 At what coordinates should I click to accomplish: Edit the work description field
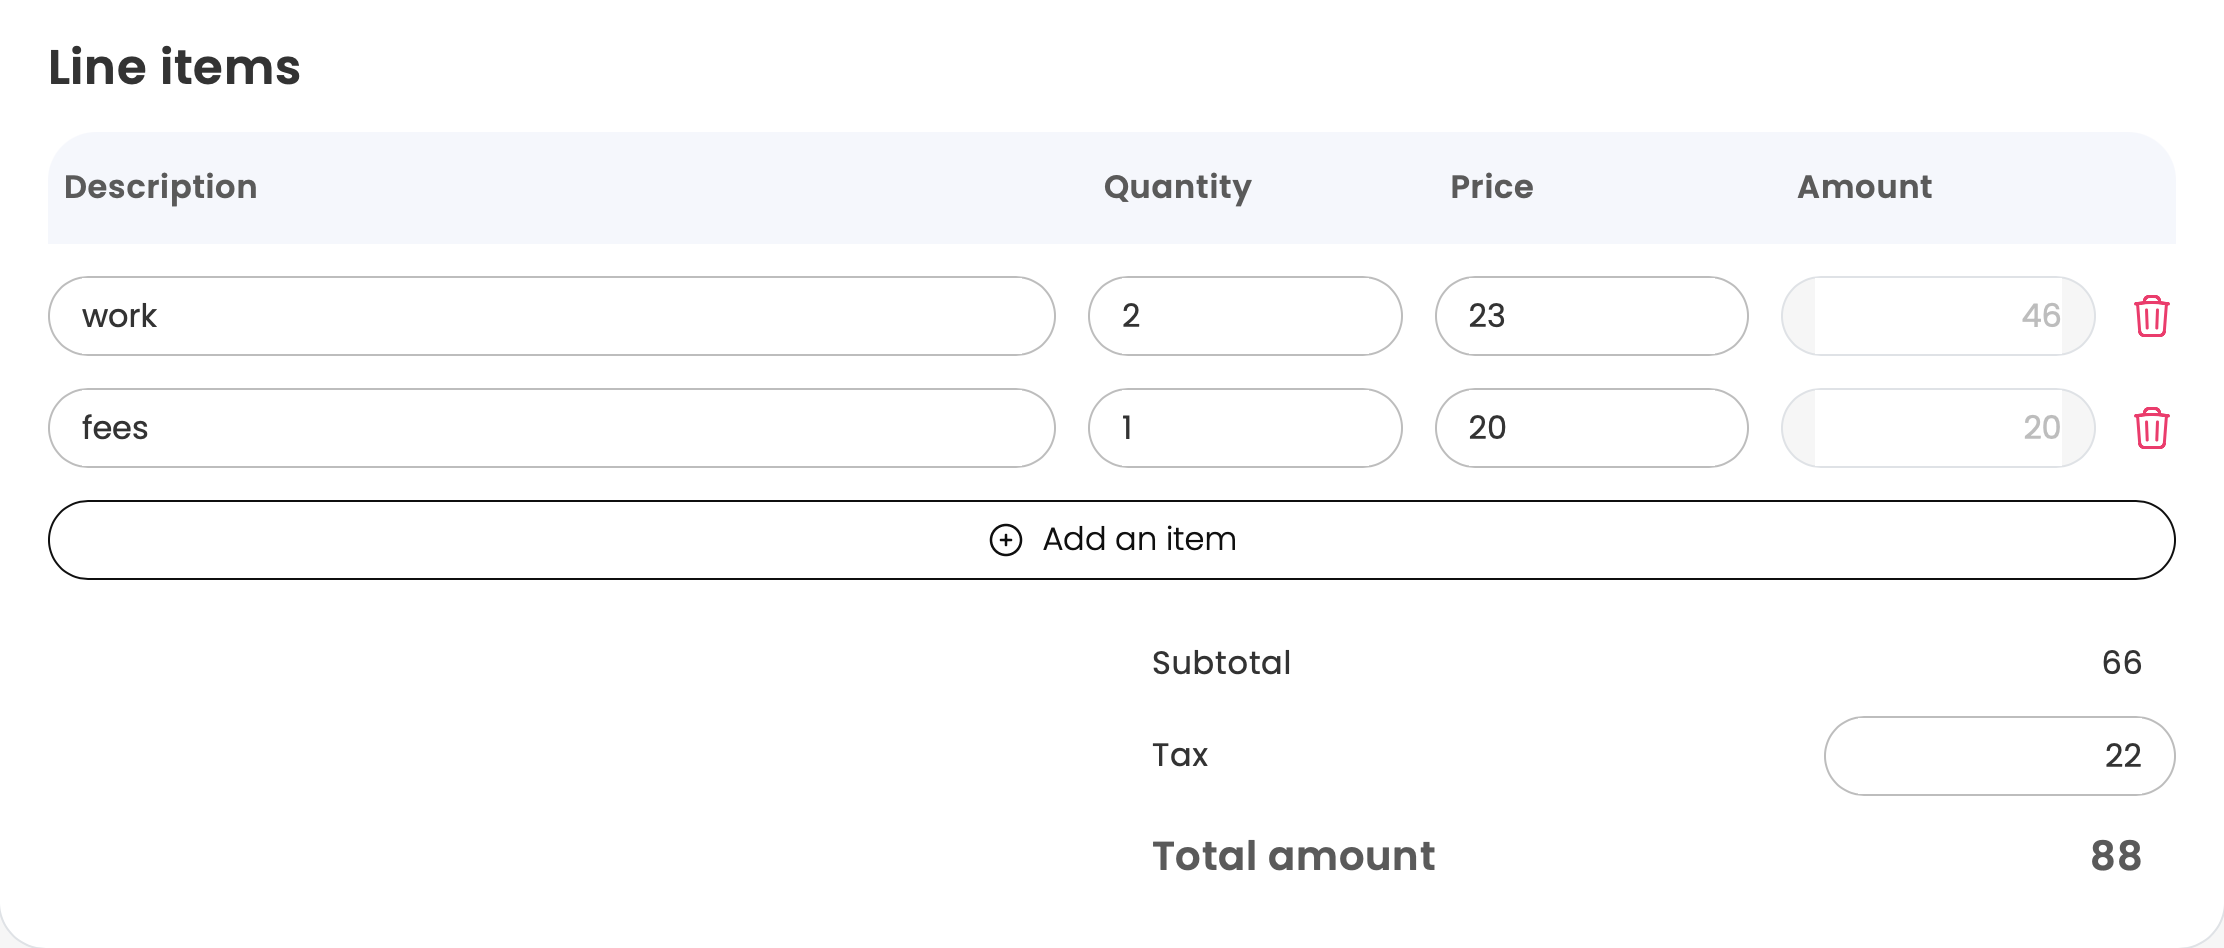pos(551,316)
